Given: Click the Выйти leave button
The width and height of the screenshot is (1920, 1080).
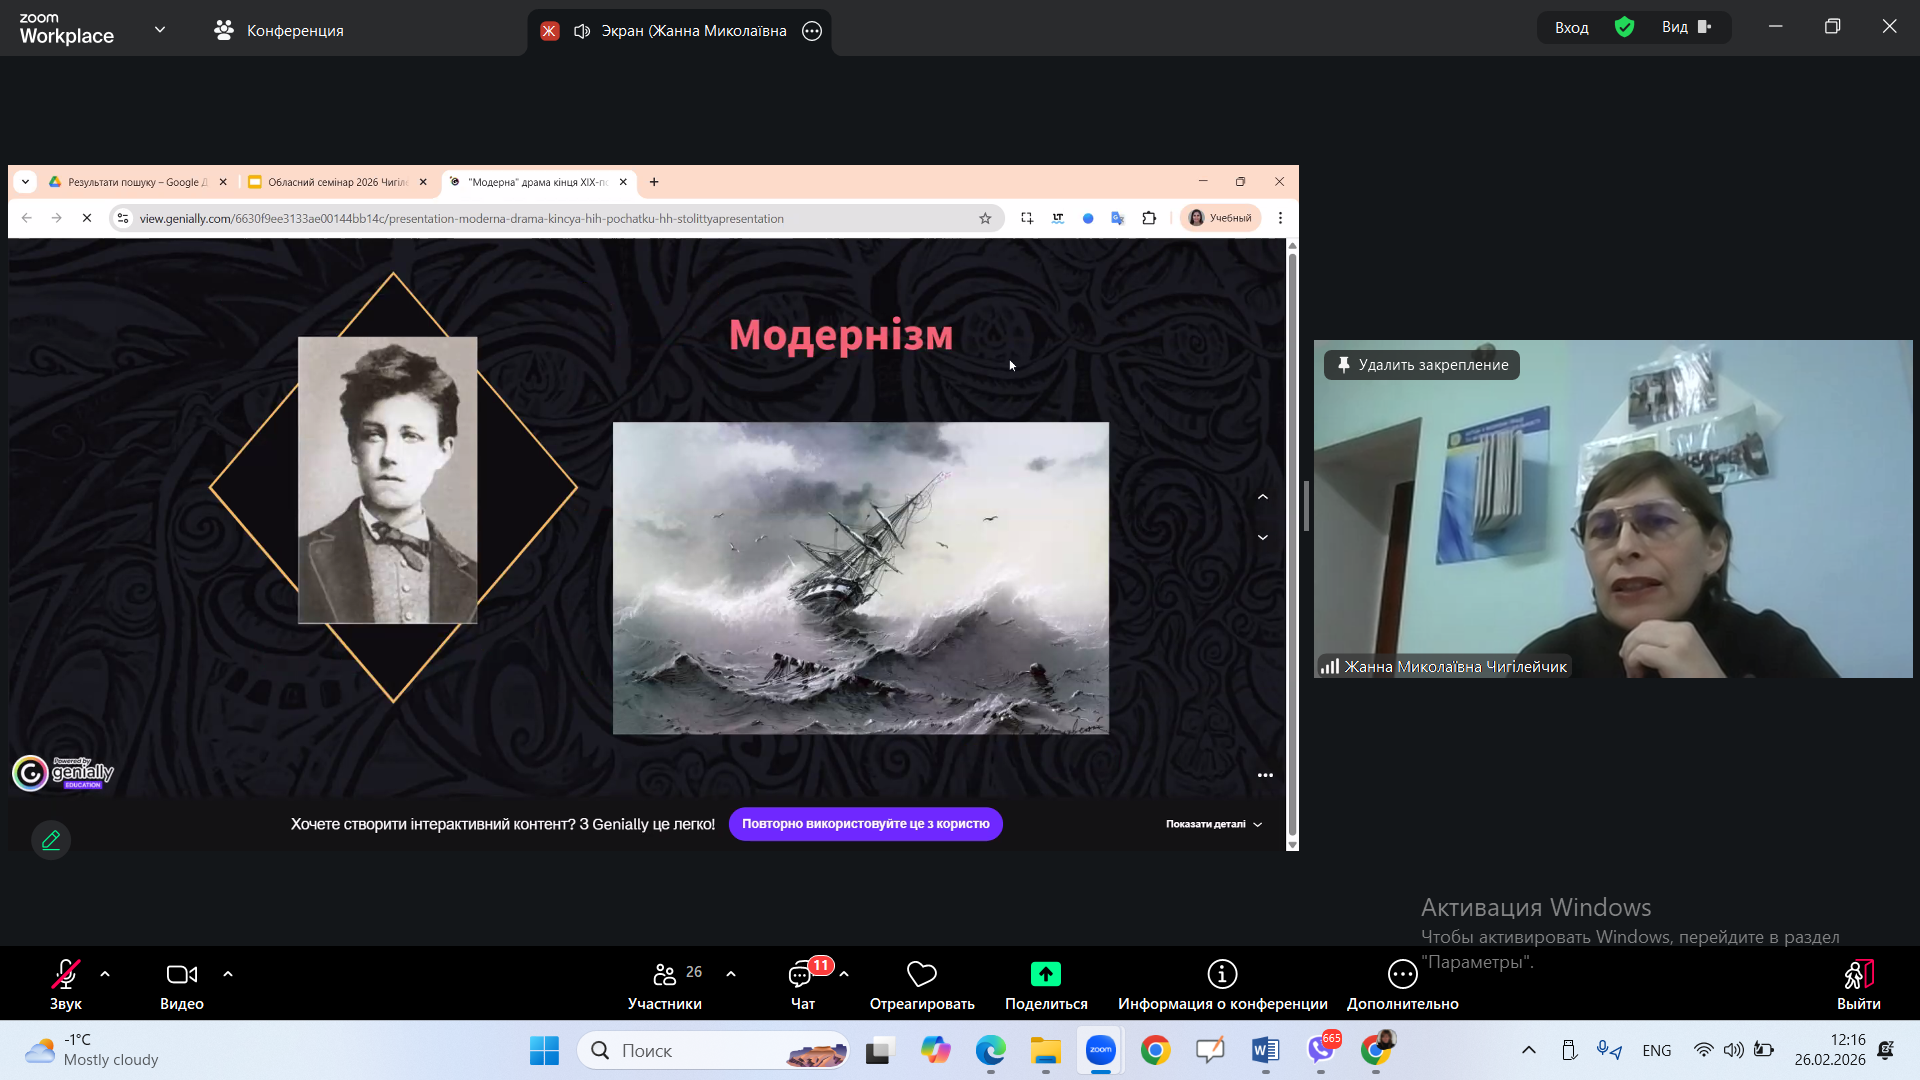Looking at the screenshot, I should point(1858,985).
